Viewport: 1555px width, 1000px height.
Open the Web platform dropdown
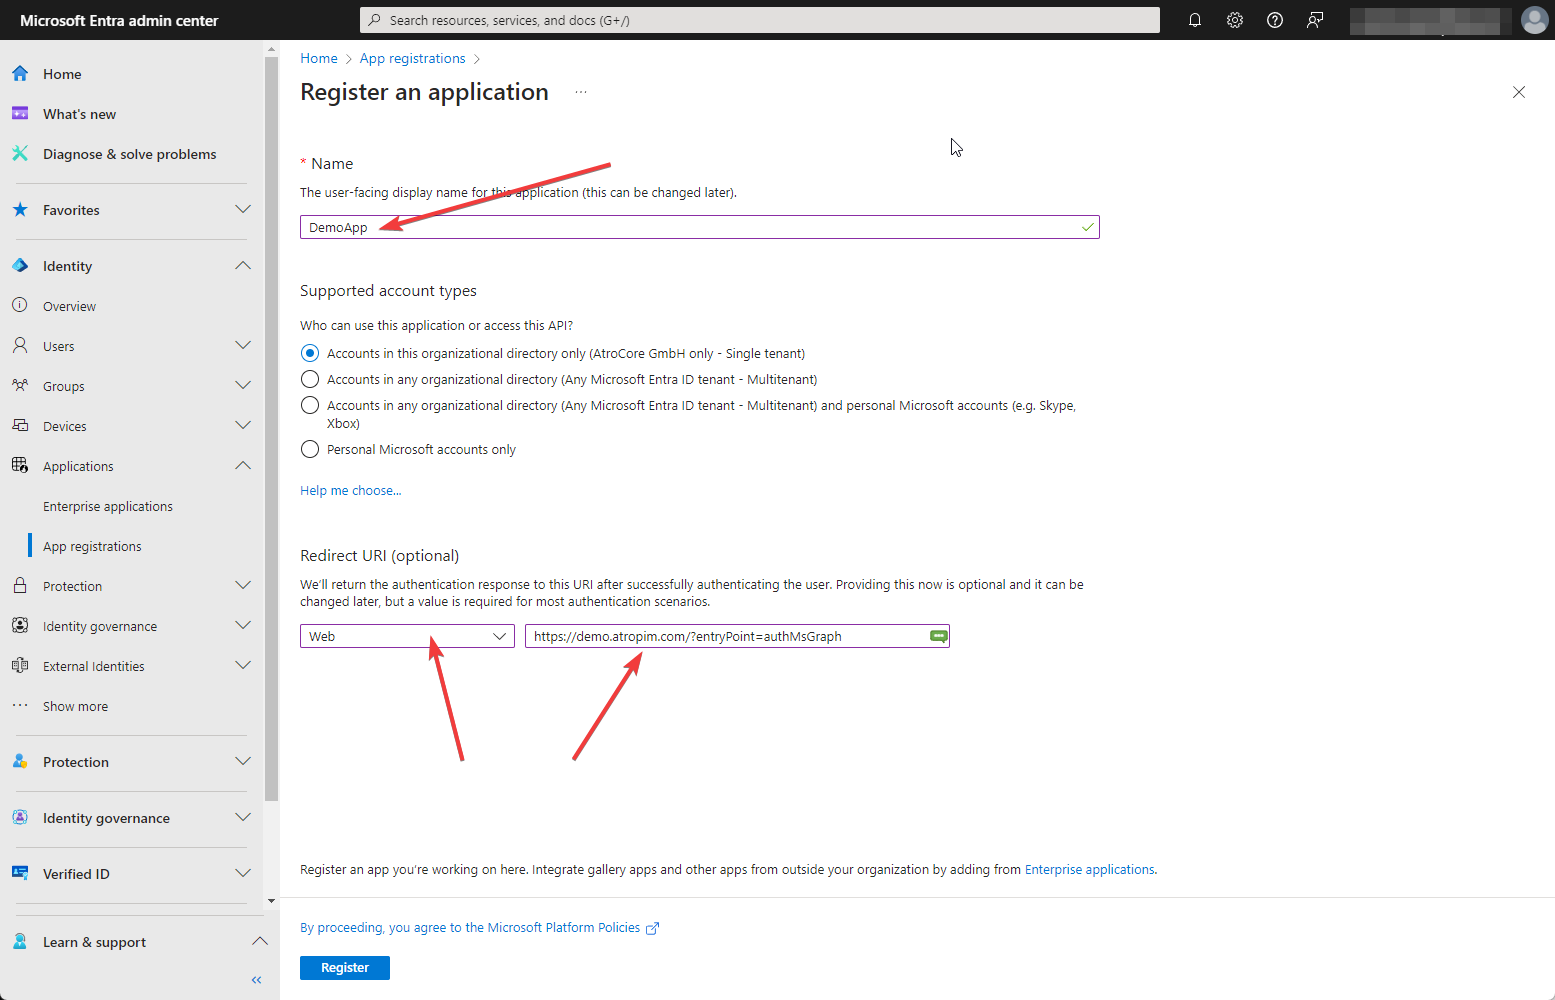click(407, 636)
